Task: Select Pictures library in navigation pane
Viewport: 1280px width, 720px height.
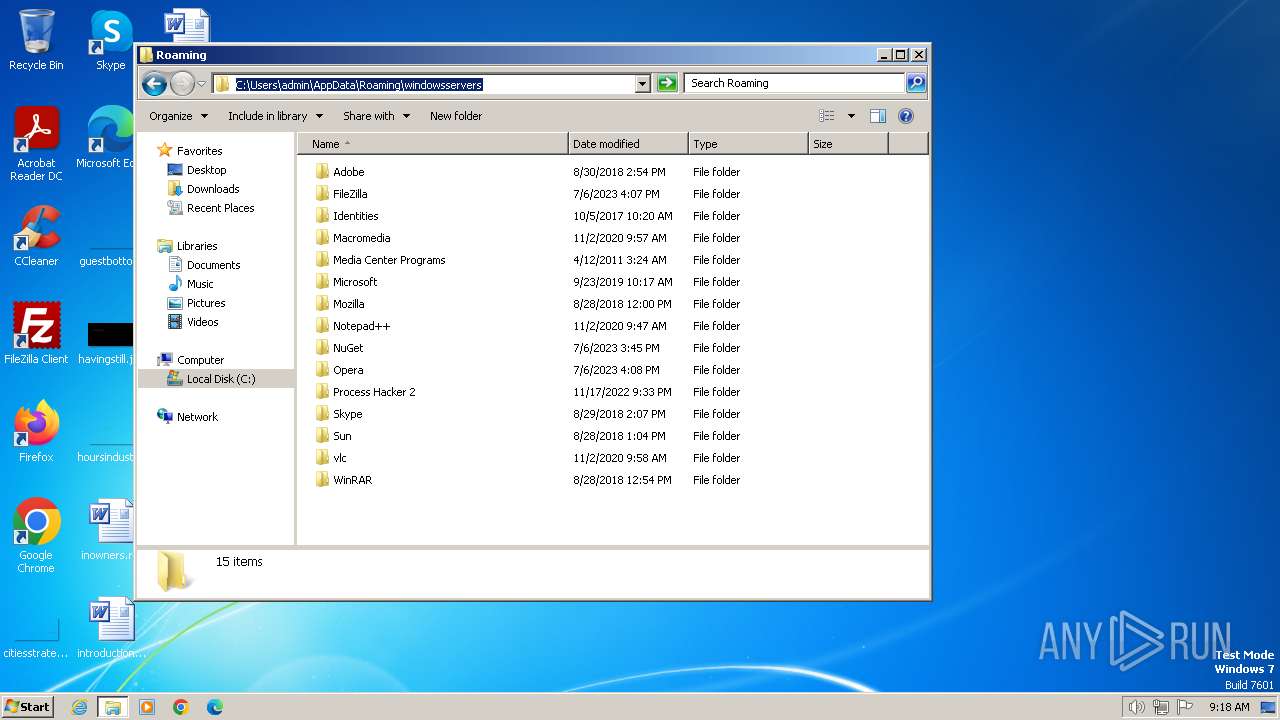Action: tap(205, 303)
